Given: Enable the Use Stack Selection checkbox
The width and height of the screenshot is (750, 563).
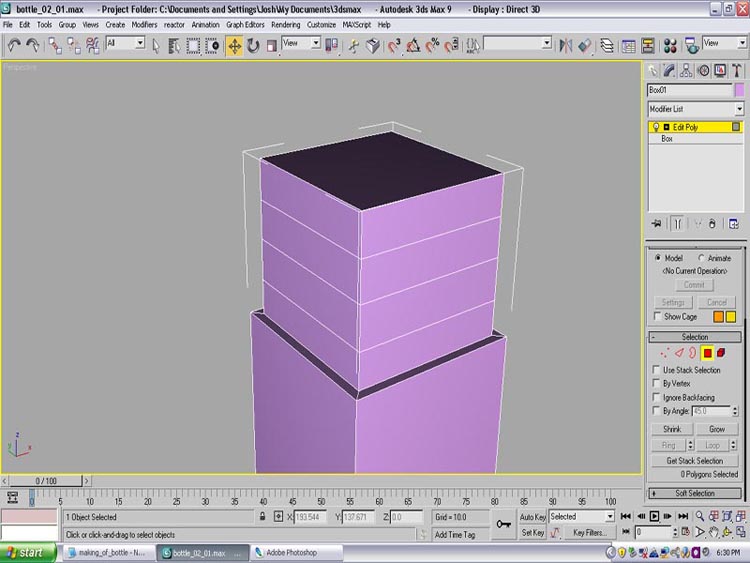Looking at the screenshot, I should point(656,370).
